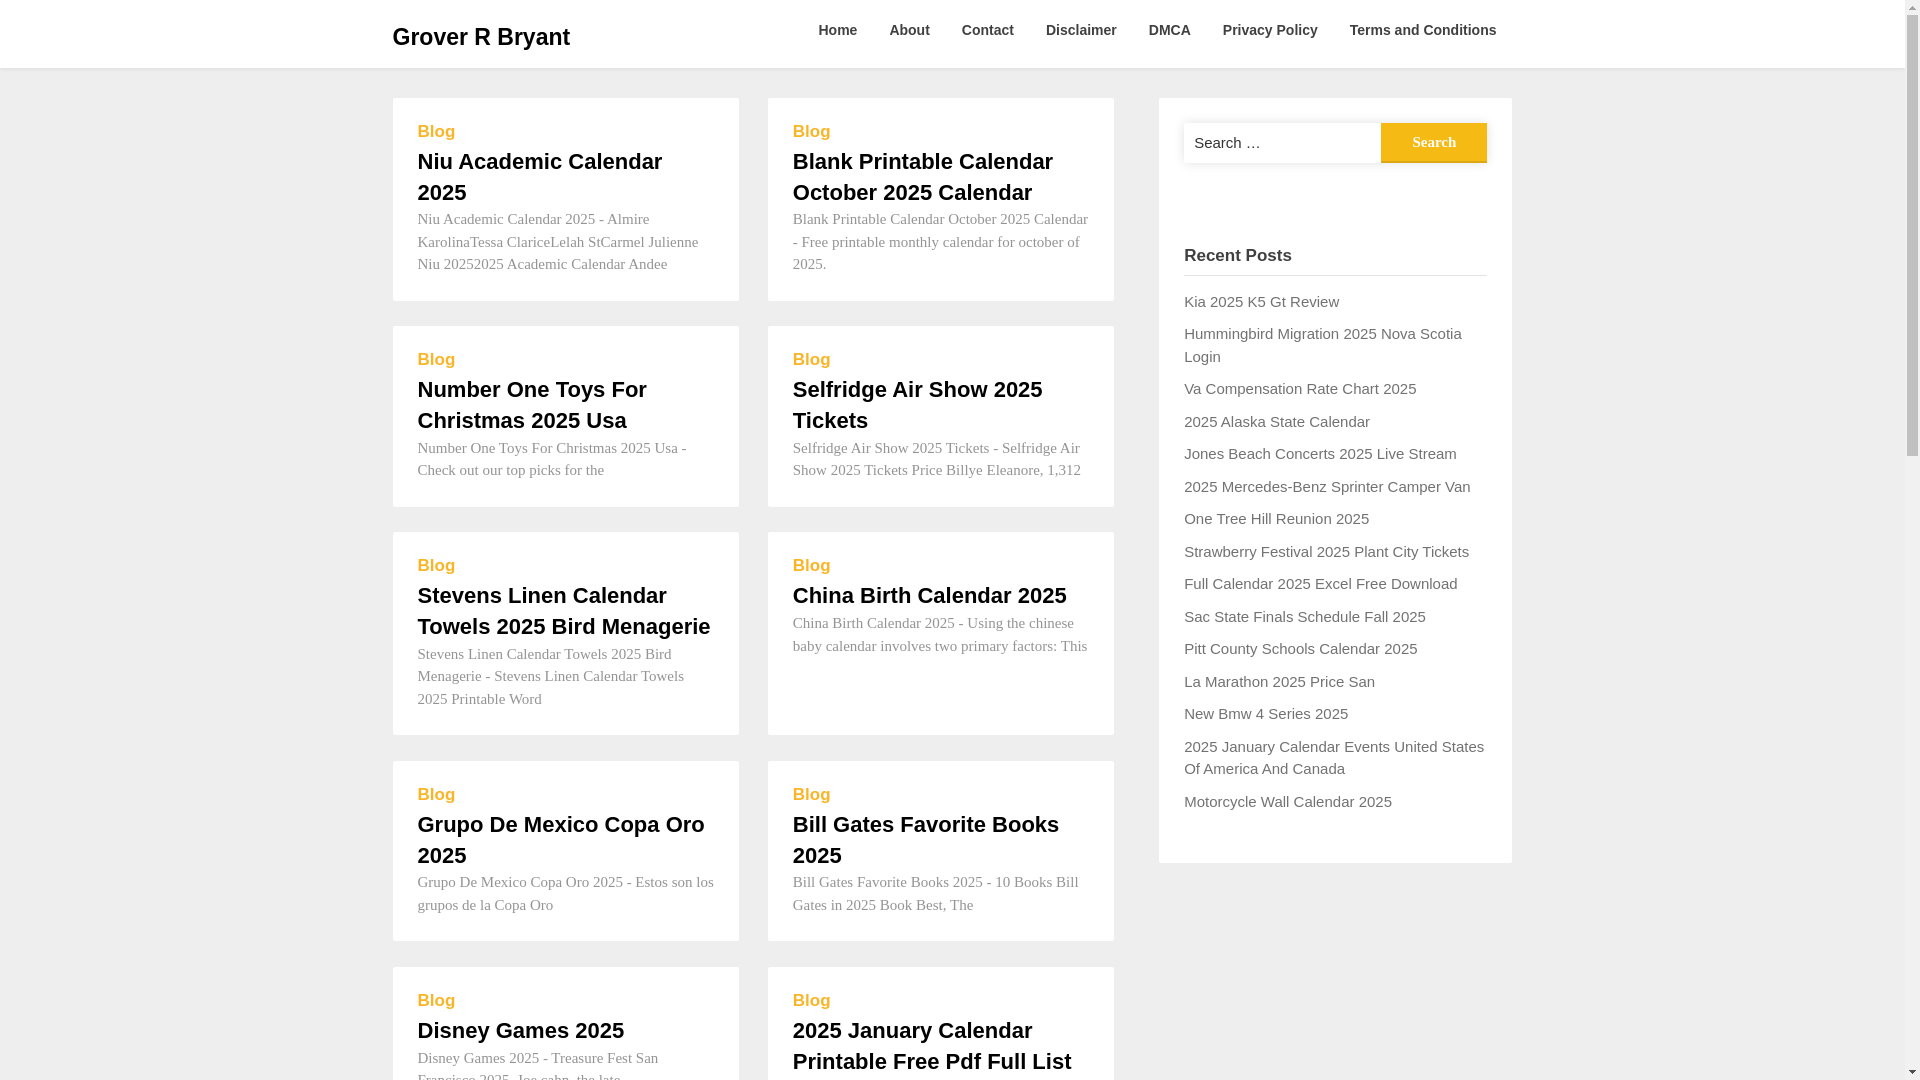Open Strawberry Festival 2025 Plant City Tickets

1326,552
